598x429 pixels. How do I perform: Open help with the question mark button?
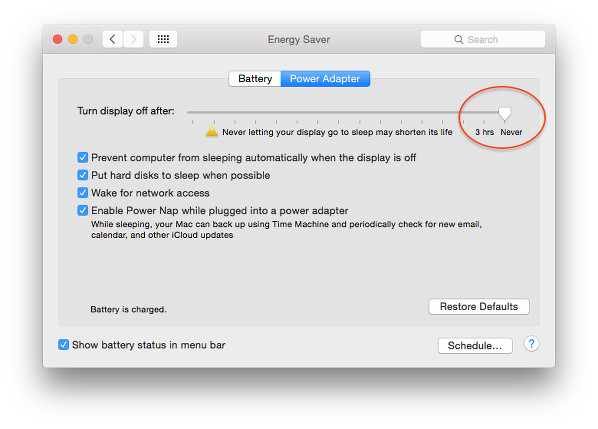click(x=531, y=344)
